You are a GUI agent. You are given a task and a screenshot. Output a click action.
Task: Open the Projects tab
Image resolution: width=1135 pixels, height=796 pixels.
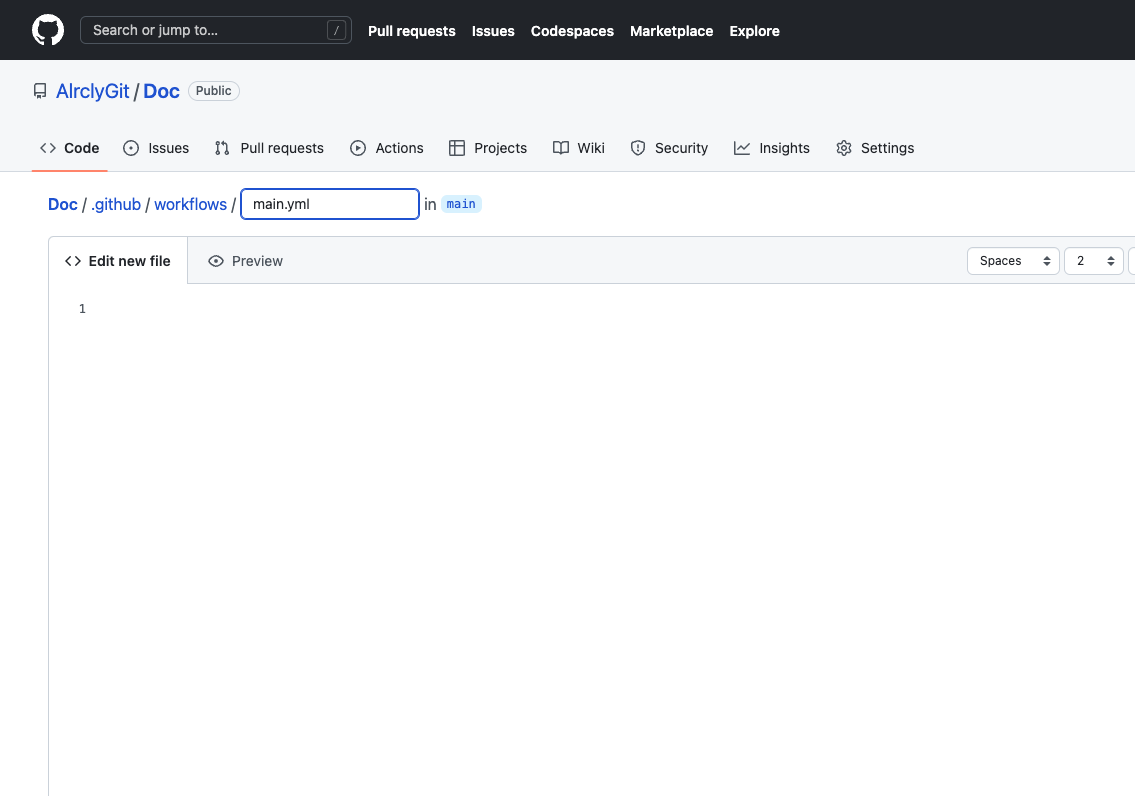point(488,148)
